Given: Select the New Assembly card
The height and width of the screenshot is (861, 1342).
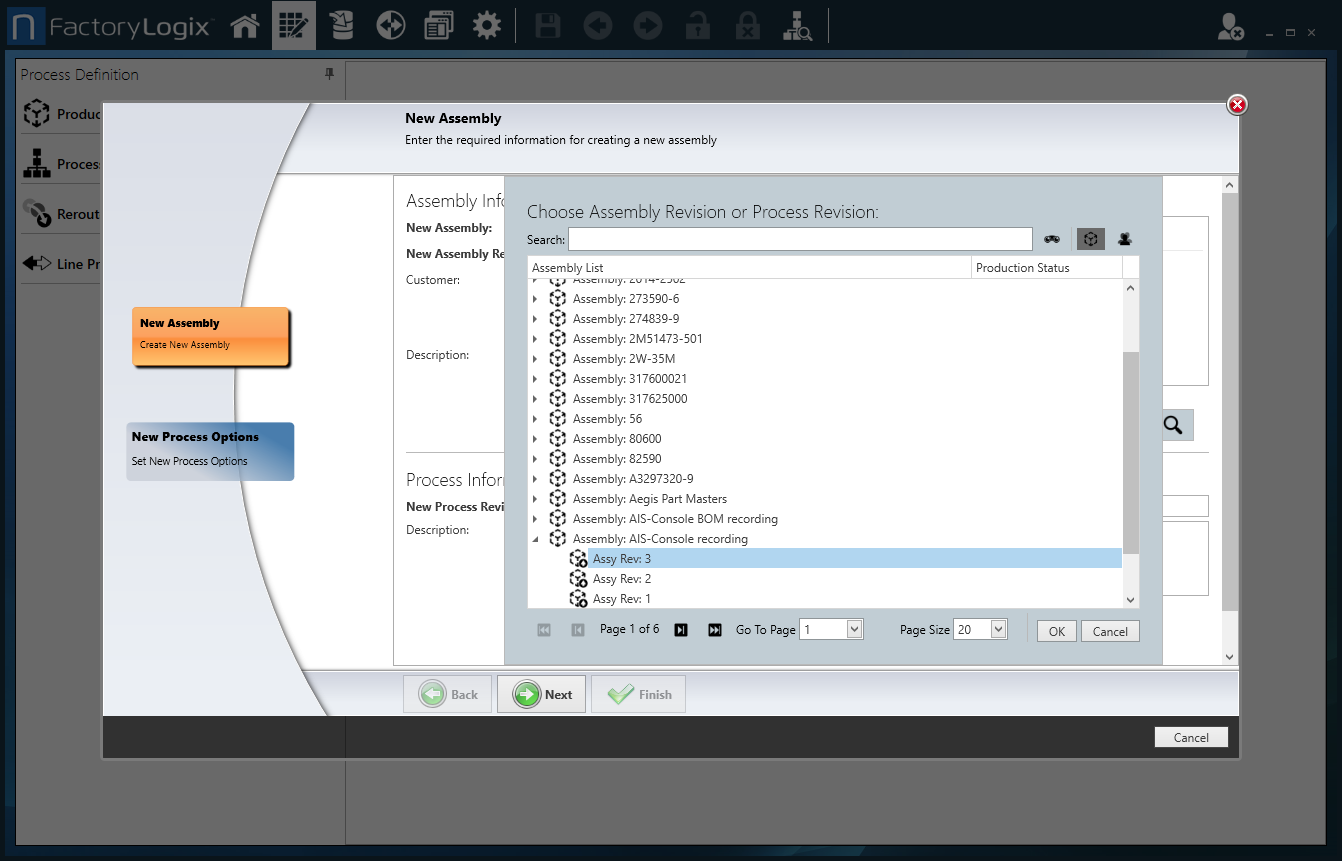Looking at the screenshot, I should click(x=210, y=337).
